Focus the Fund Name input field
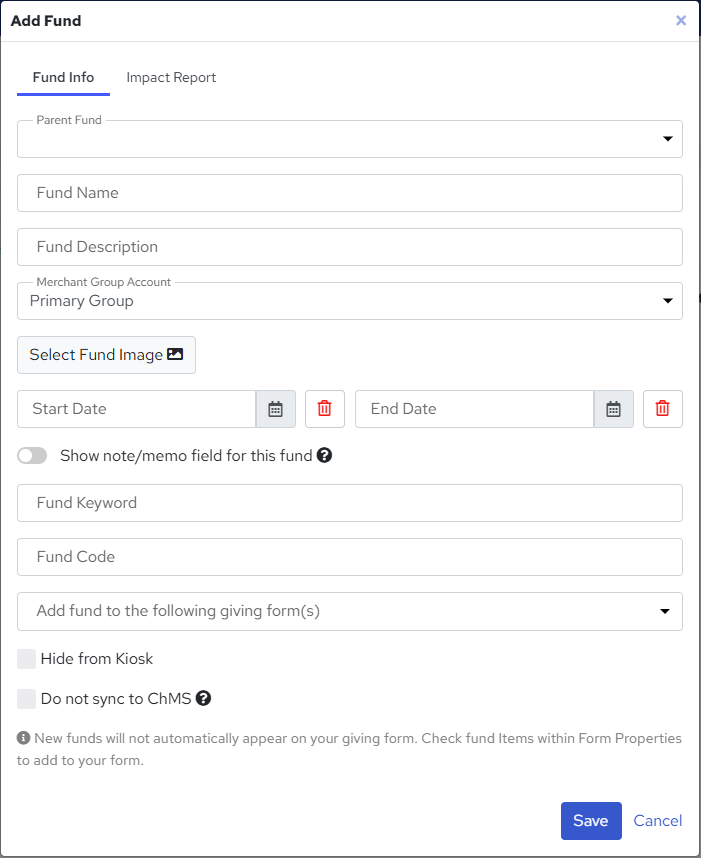Viewport: 701px width, 858px height. pos(350,193)
